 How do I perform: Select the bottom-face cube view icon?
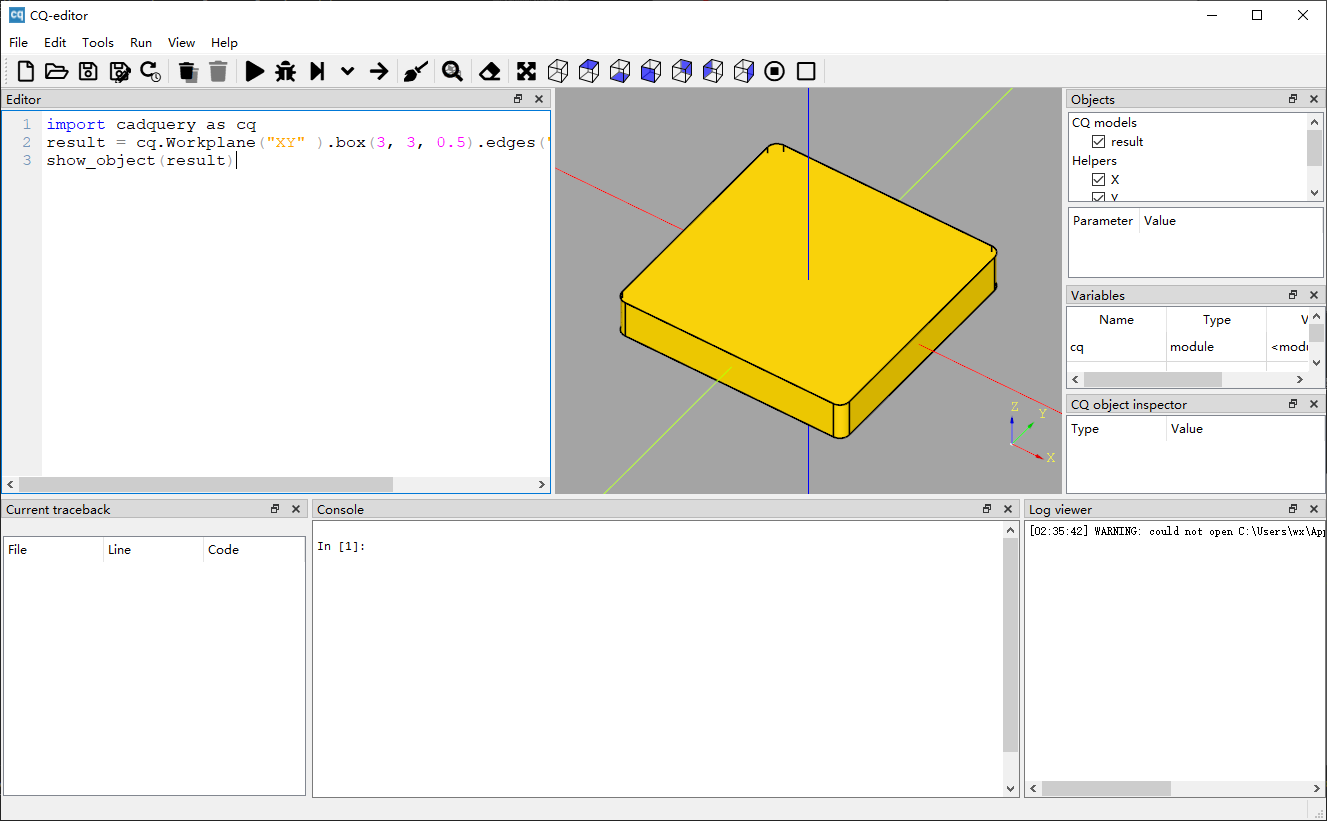click(620, 71)
